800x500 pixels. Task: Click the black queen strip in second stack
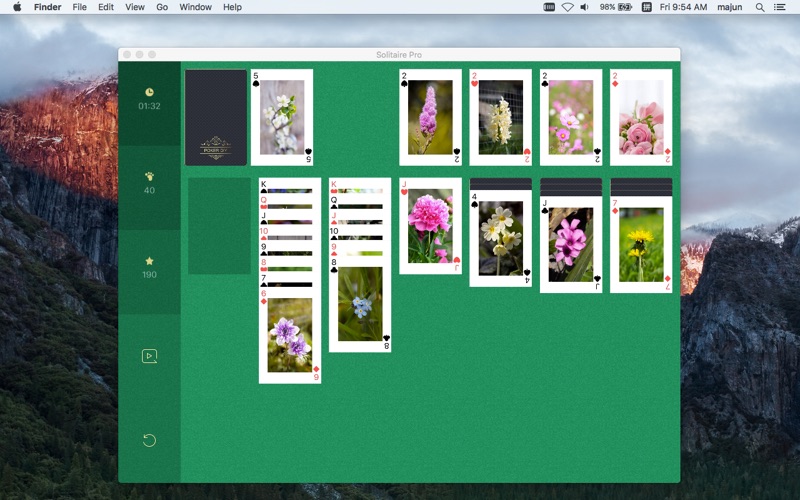tap(360, 202)
